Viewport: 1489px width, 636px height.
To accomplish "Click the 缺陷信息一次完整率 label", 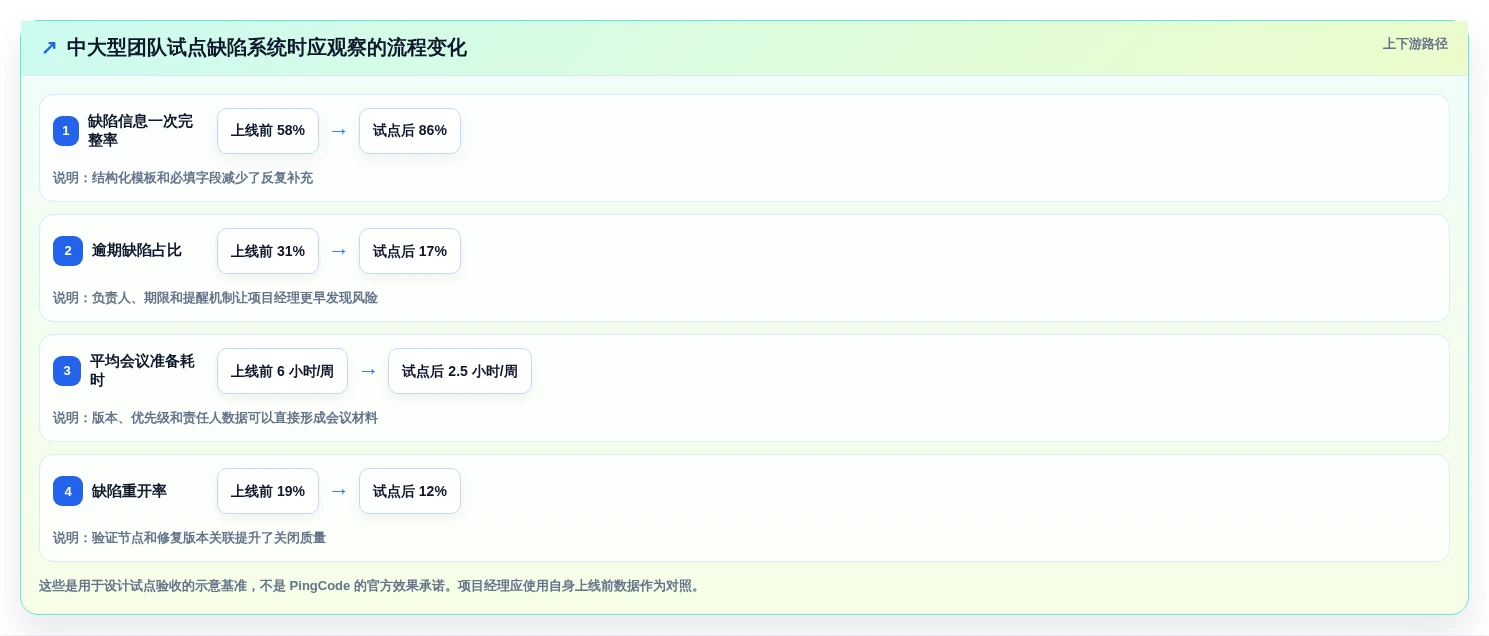I will click(x=140, y=131).
